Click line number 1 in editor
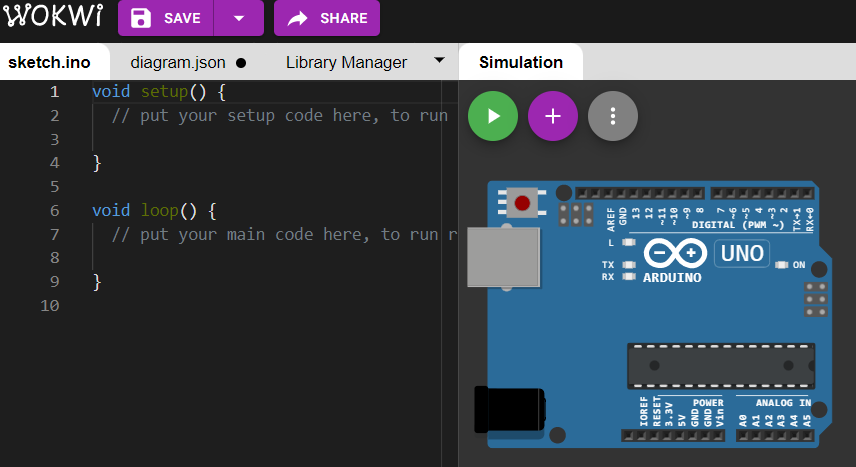The height and width of the screenshot is (467, 856). [x=54, y=91]
